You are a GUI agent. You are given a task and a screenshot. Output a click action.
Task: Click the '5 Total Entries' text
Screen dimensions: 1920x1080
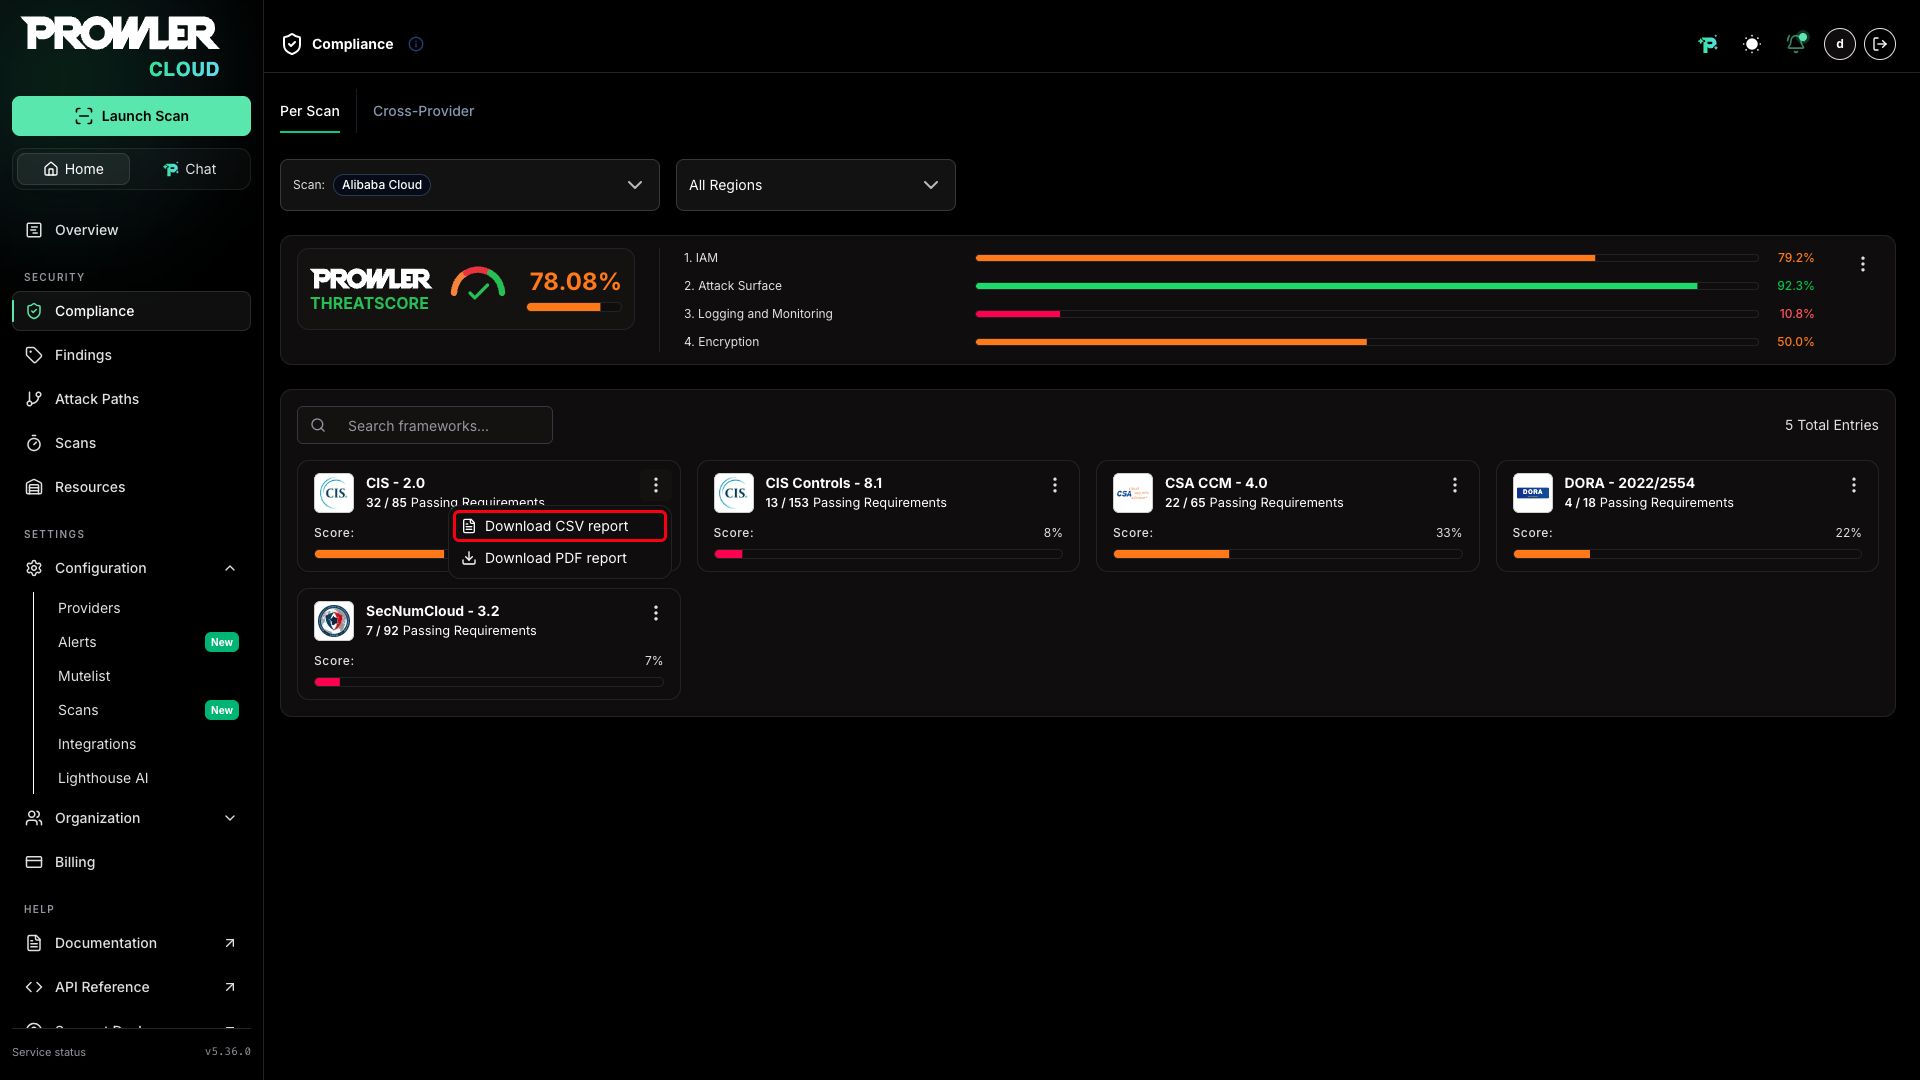tap(1832, 425)
